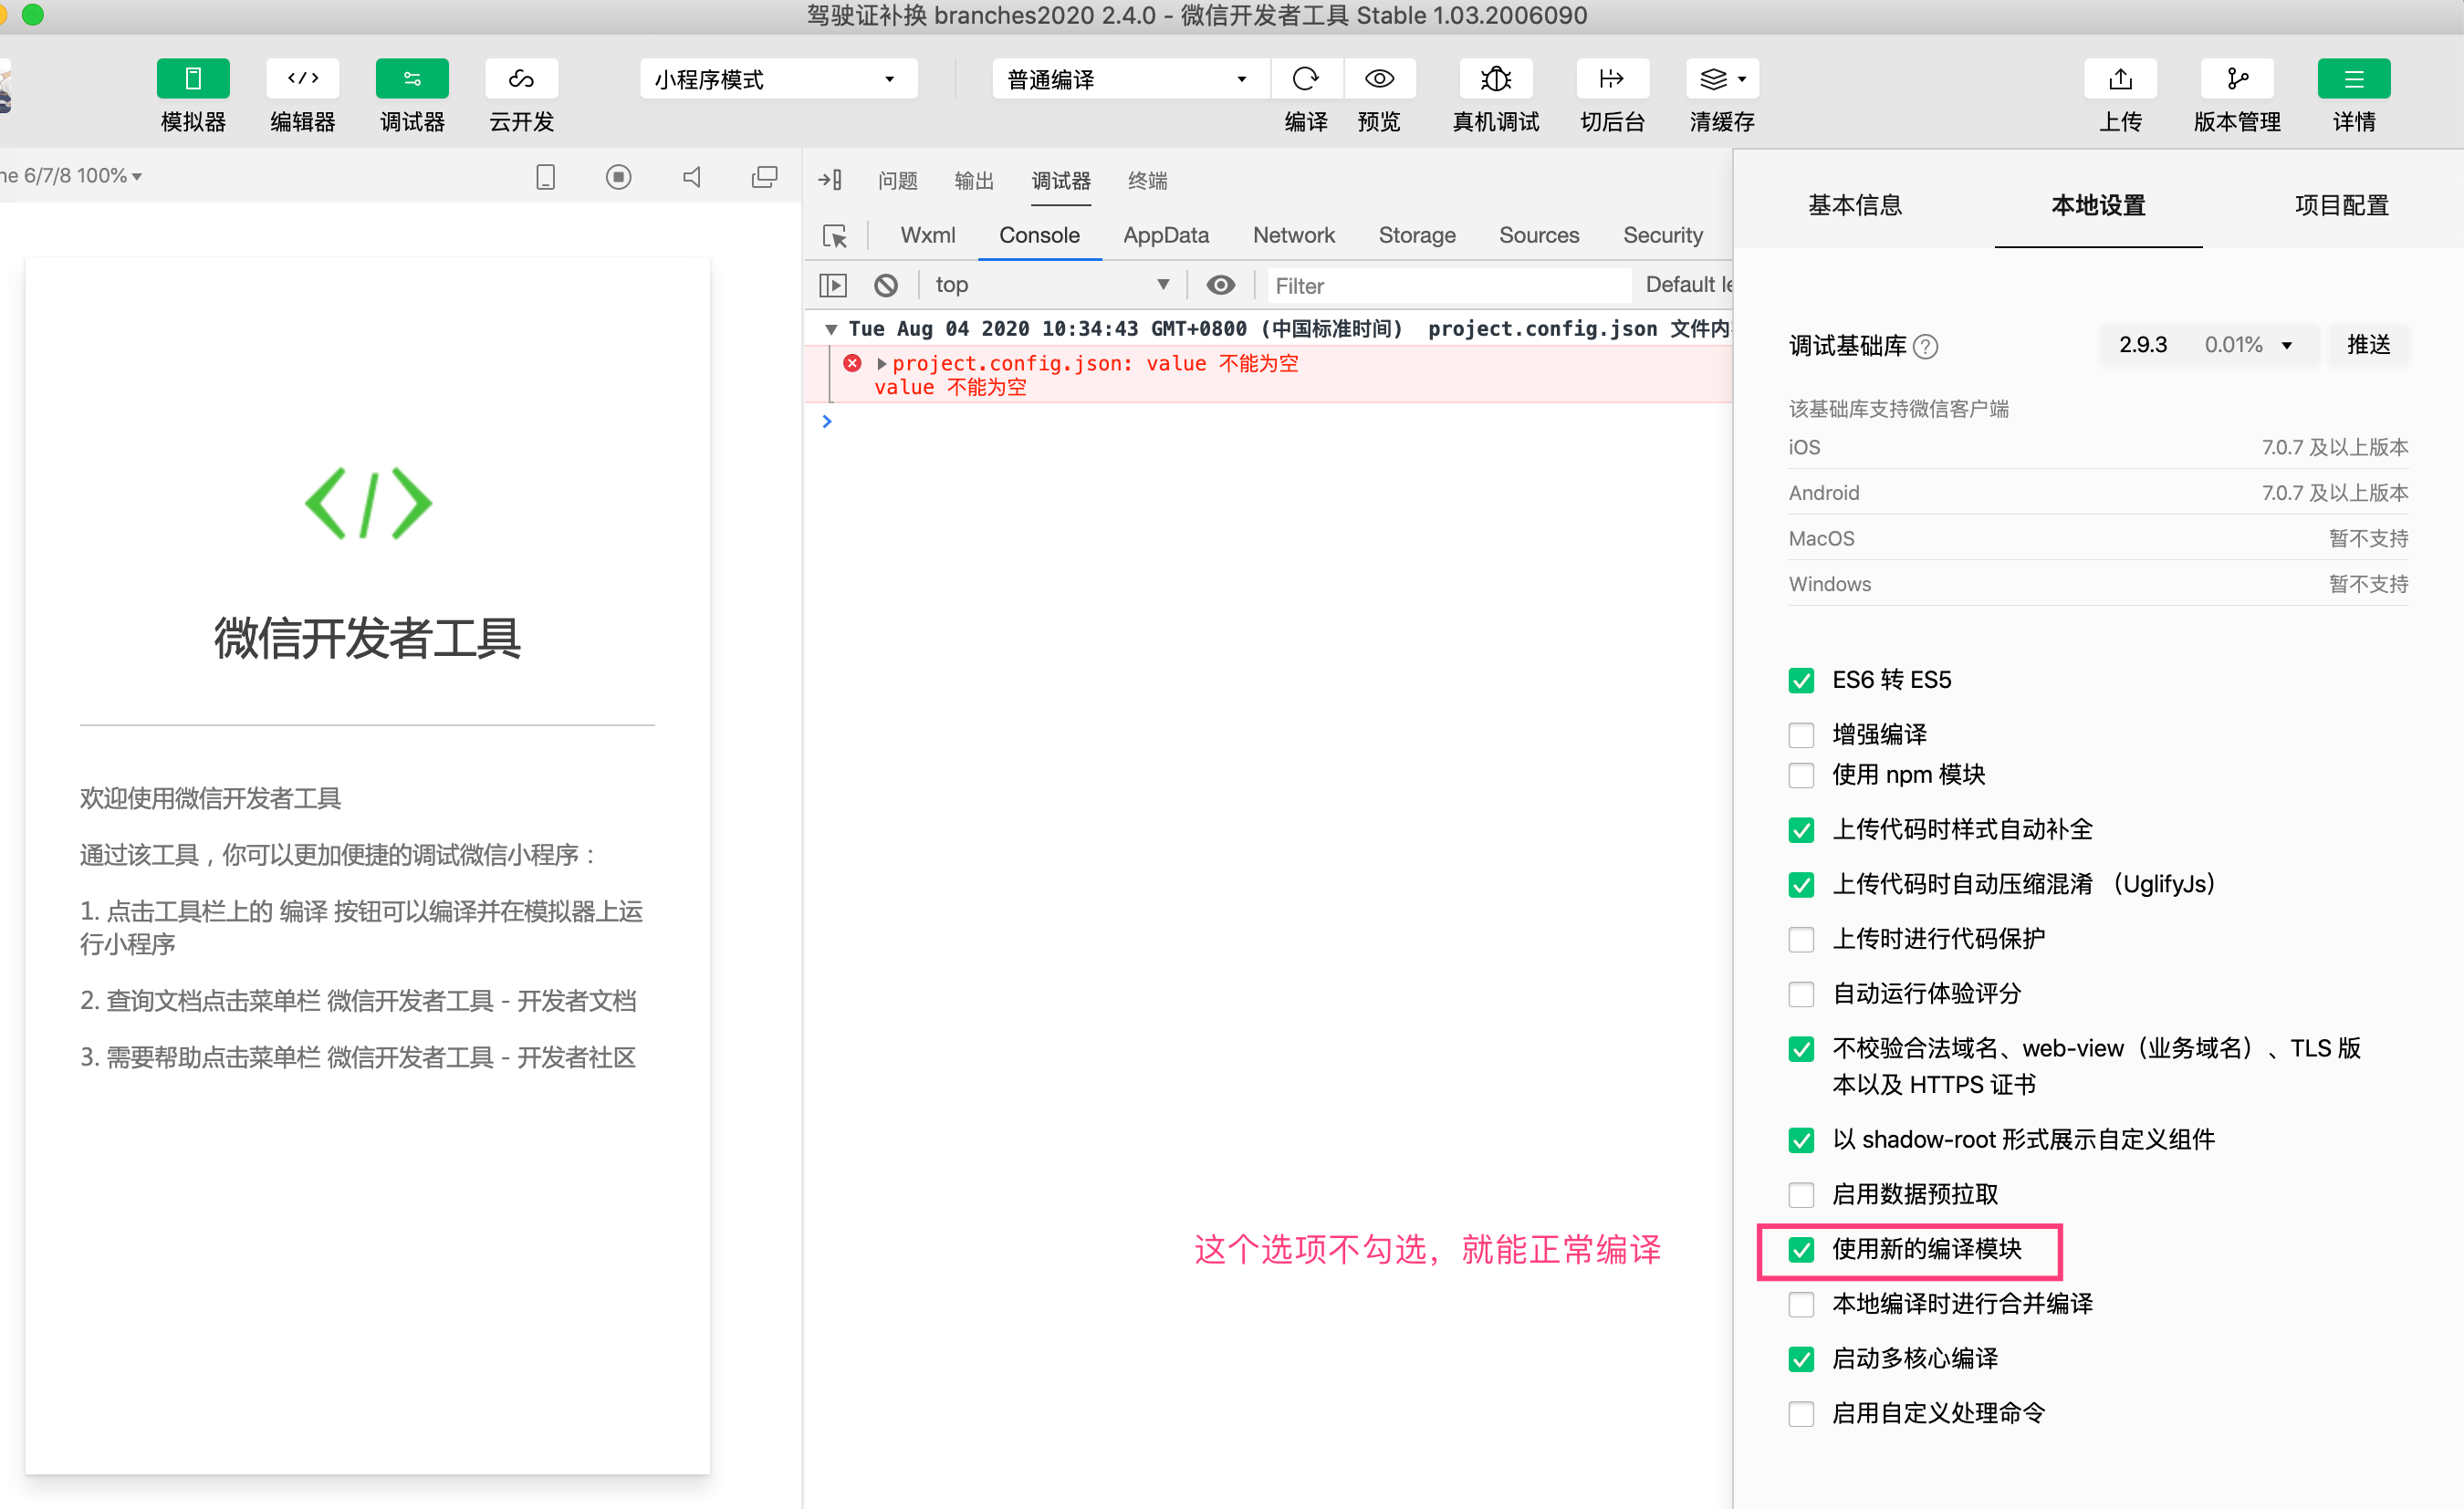Viewport: 2464px width, 1509px height.
Task: Uncheck 使用新的编译模块 checkbox
Action: pos(1801,1250)
